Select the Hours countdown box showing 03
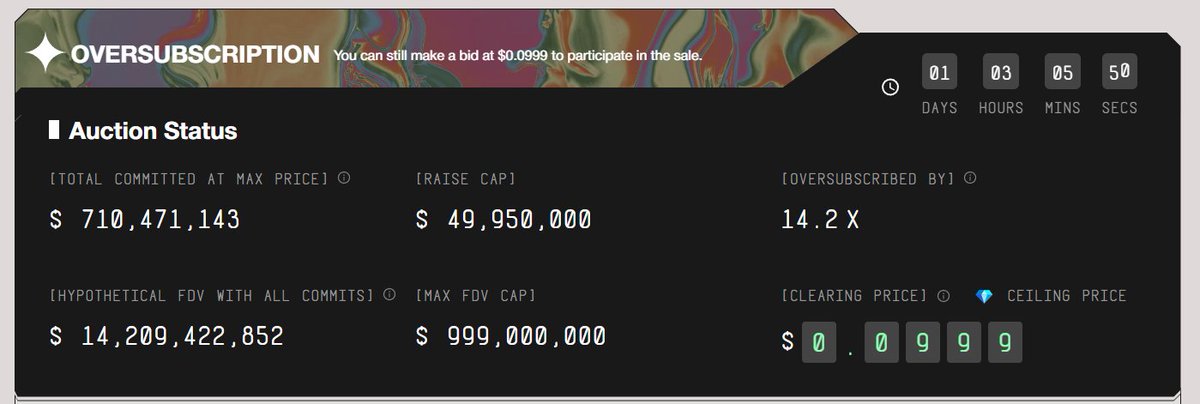The height and width of the screenshot is (404, 1200). pos(1001,72)
